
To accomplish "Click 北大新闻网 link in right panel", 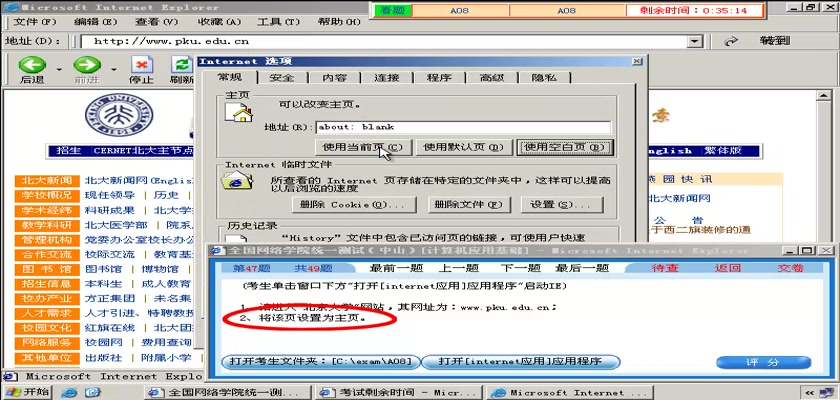I will coord(679,198).
